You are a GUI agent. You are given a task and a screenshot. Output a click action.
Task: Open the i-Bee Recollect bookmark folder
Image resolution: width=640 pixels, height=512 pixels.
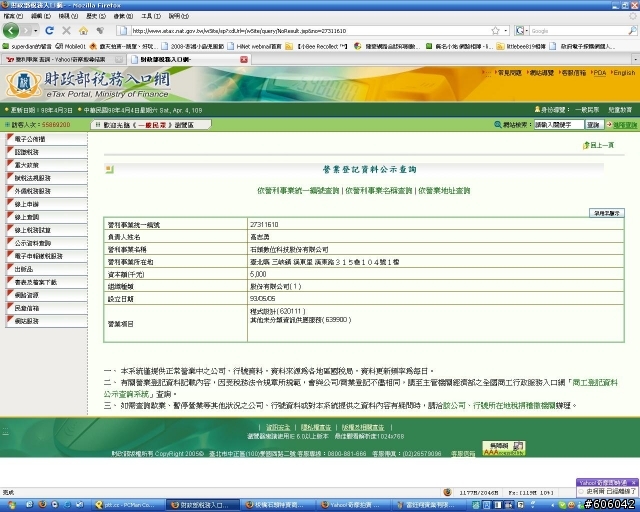pyautogui.click(x=316, y=46)
